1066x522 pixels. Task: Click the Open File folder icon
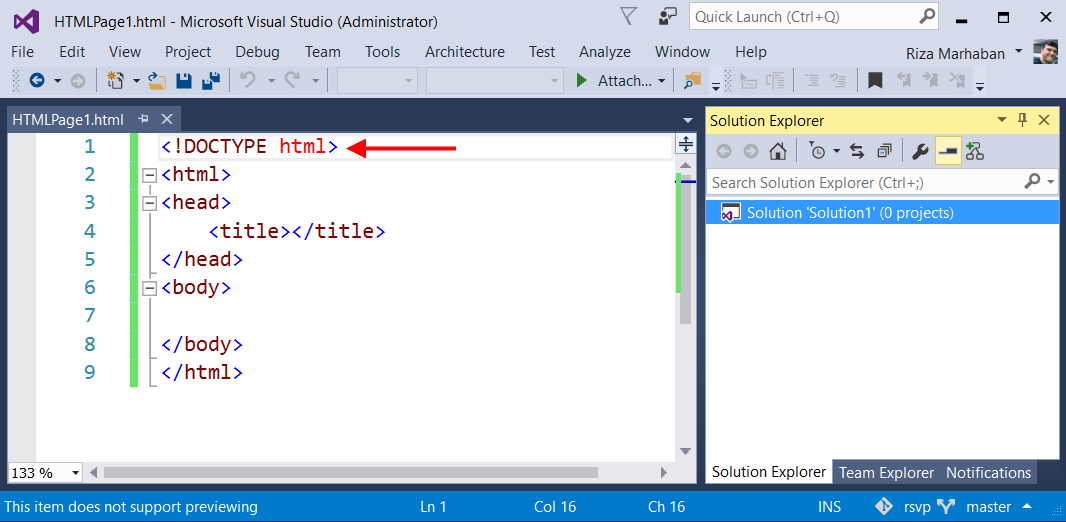point(157,81)
